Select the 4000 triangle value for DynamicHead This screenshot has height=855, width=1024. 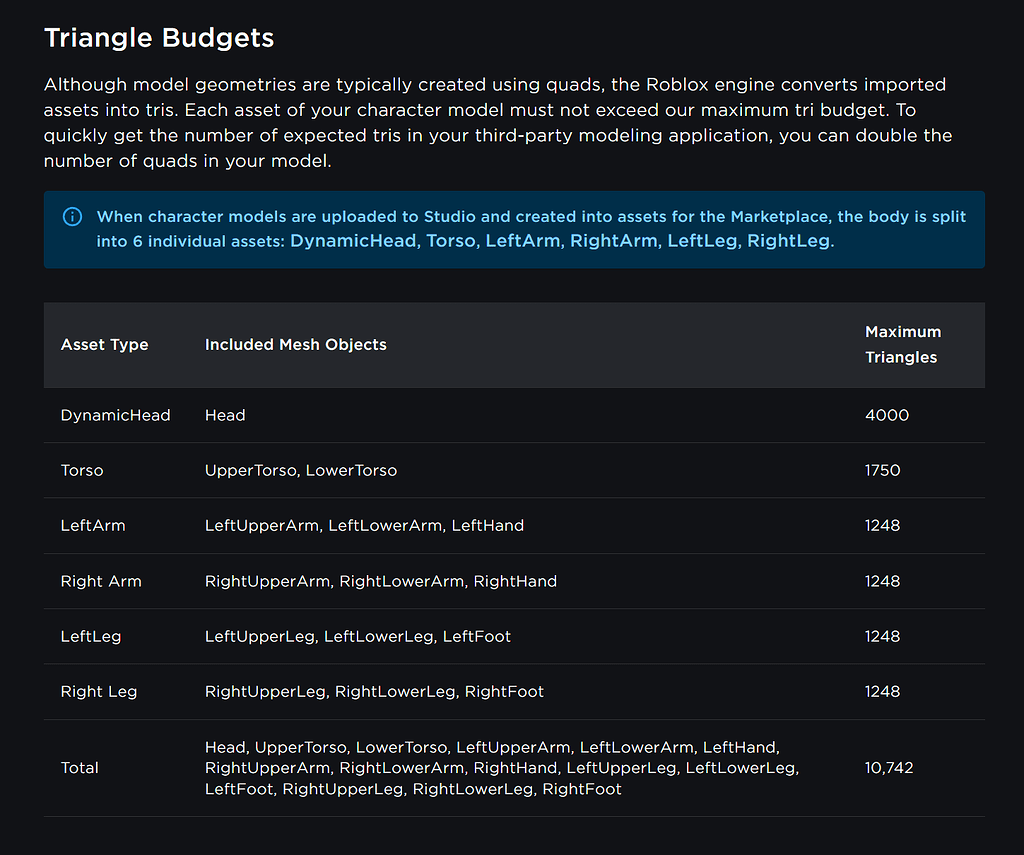[x=886, y=415]
